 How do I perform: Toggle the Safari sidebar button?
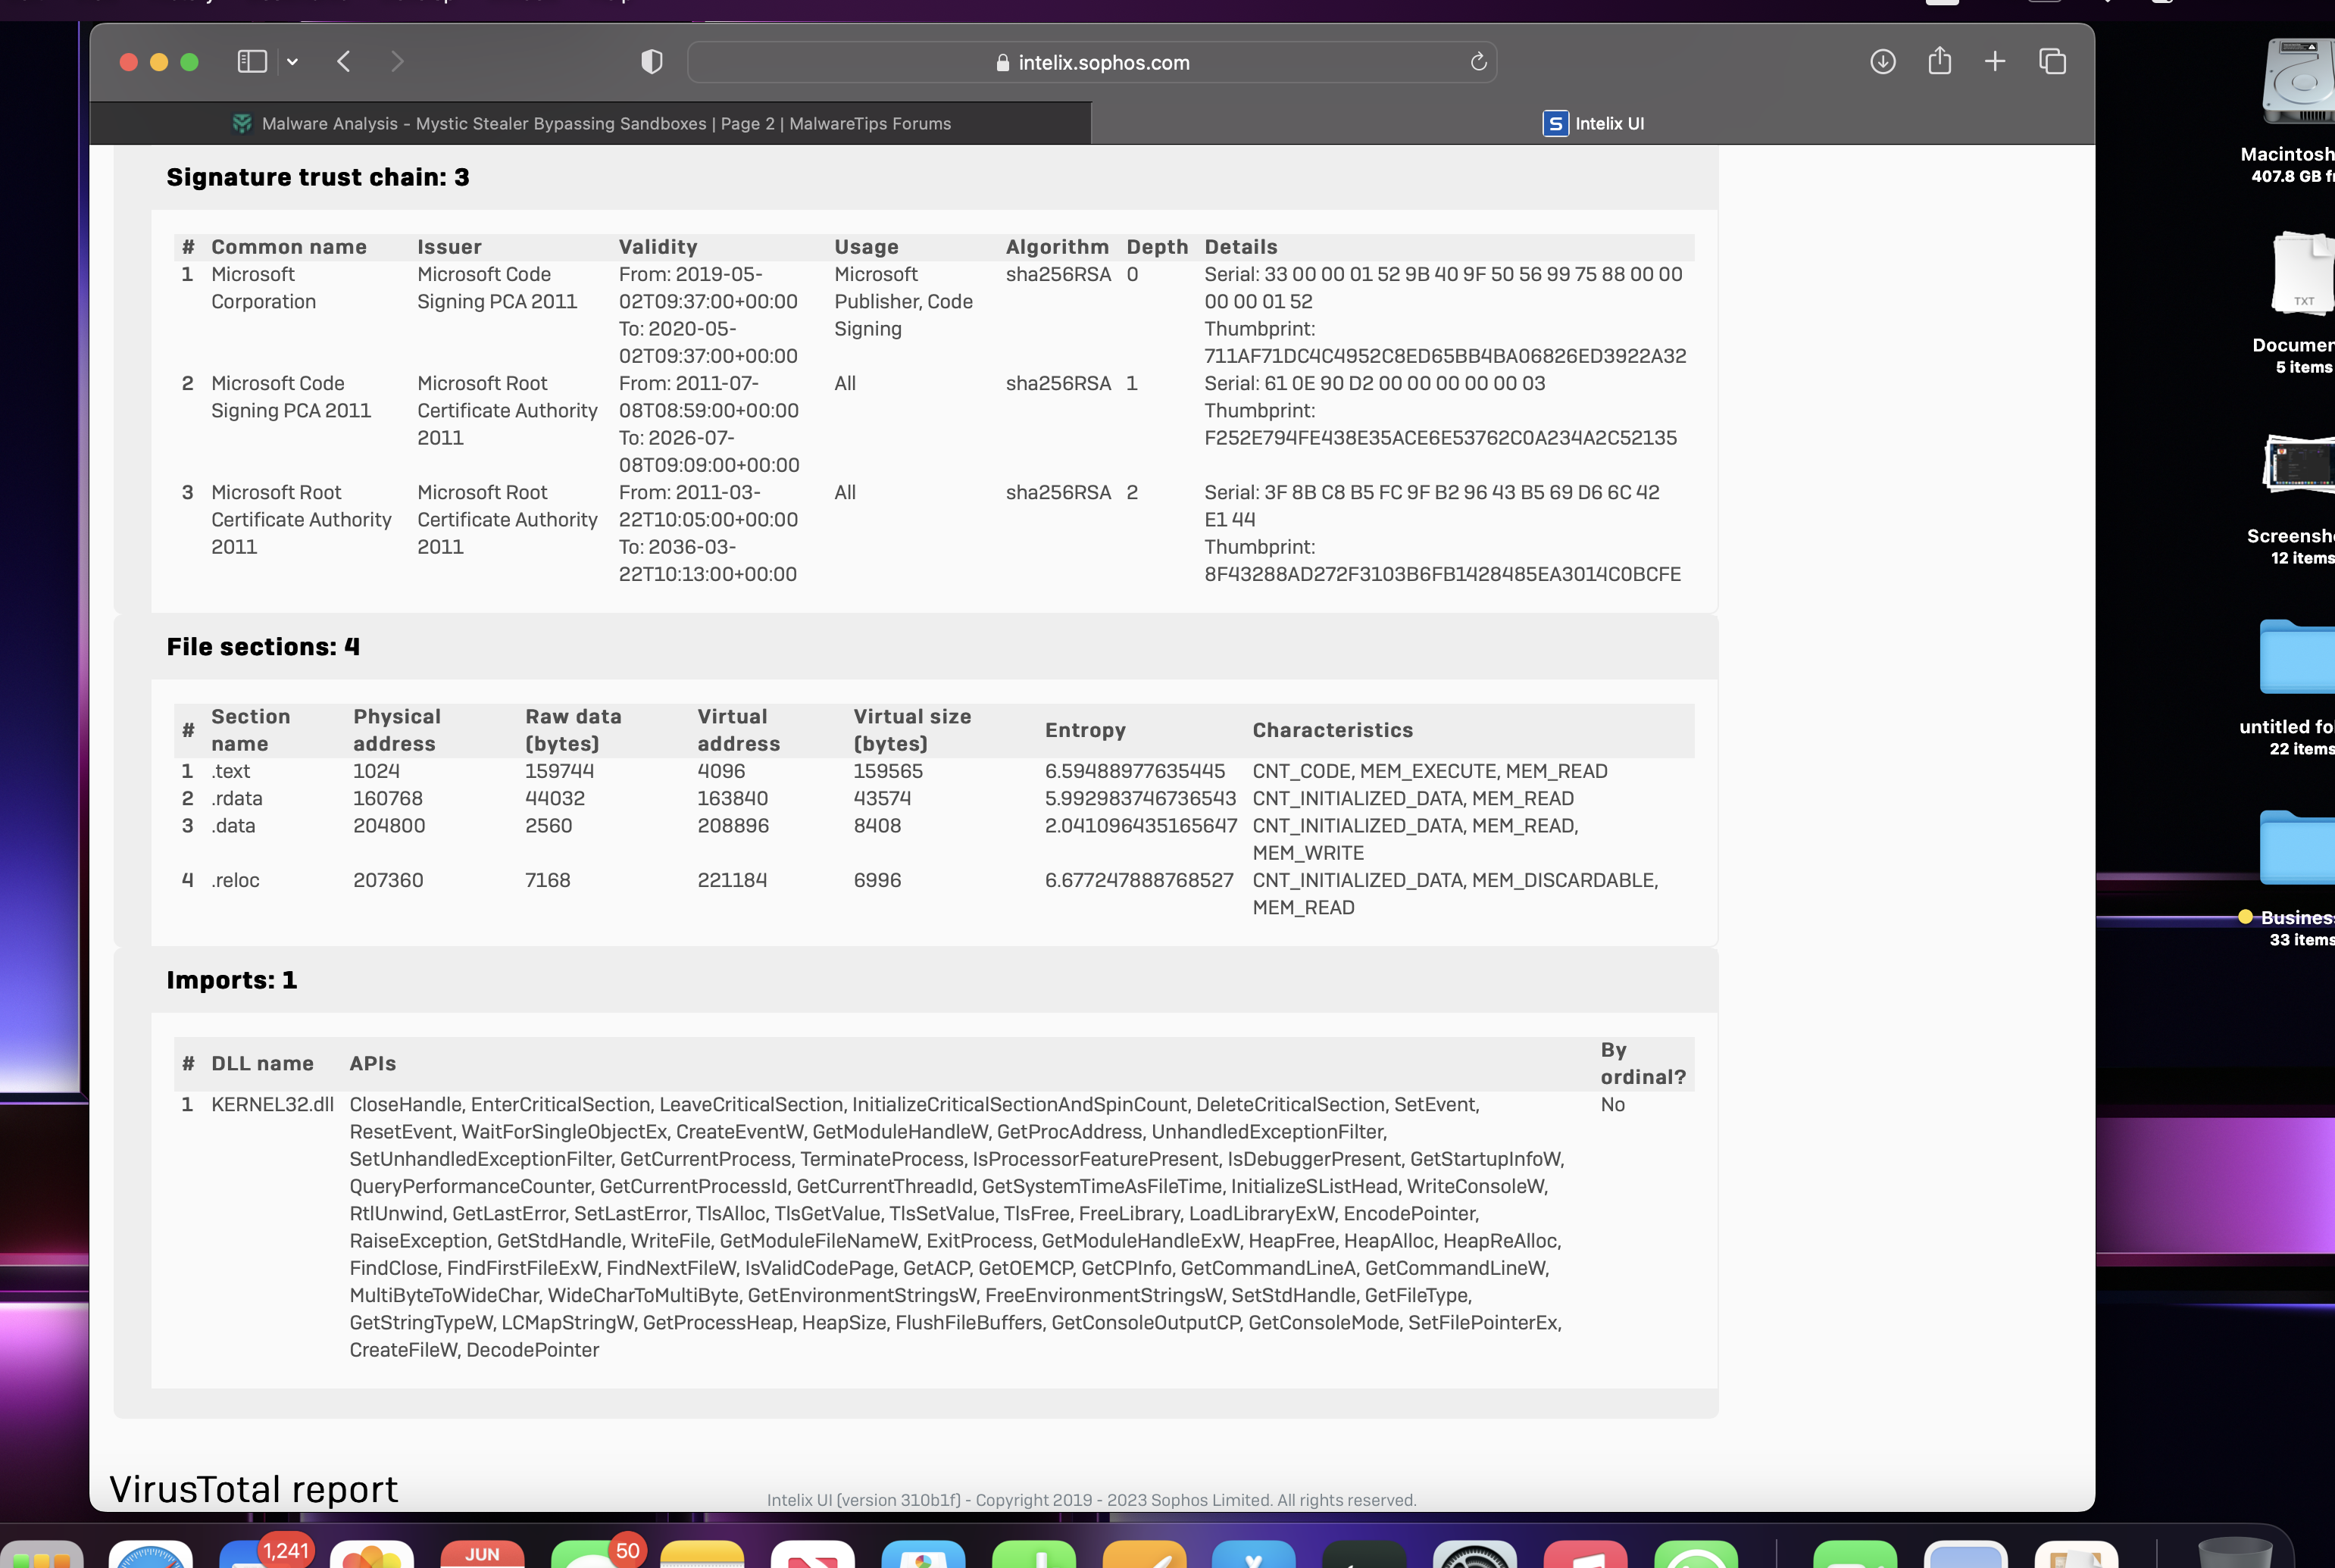coord(252,62)
